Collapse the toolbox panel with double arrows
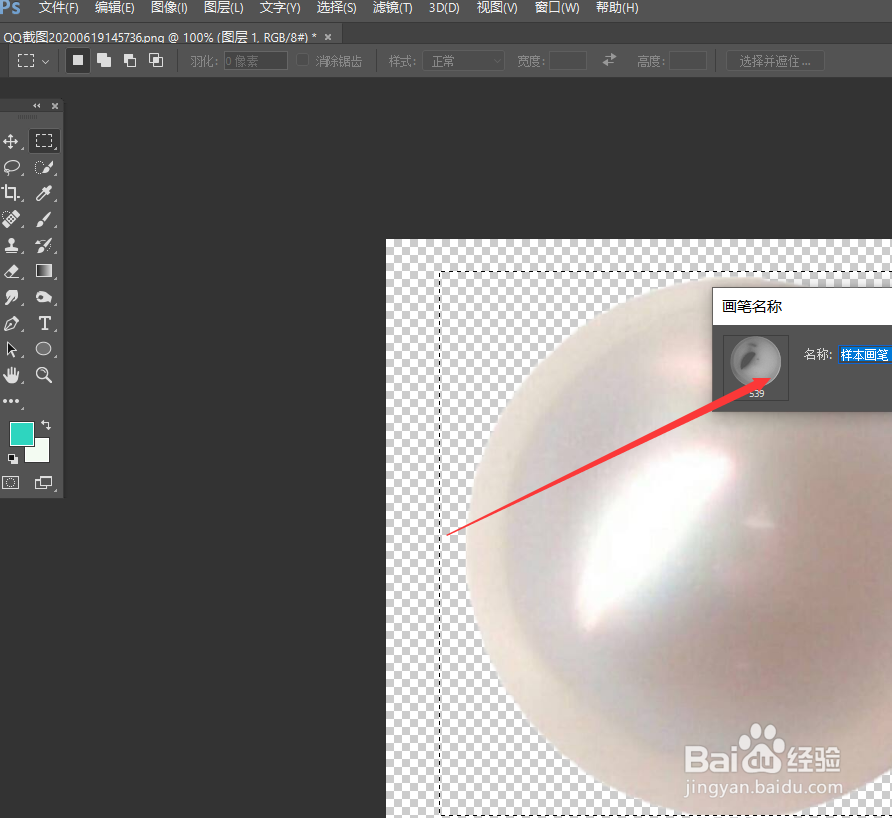892x818 pixels. coord(36,106)
